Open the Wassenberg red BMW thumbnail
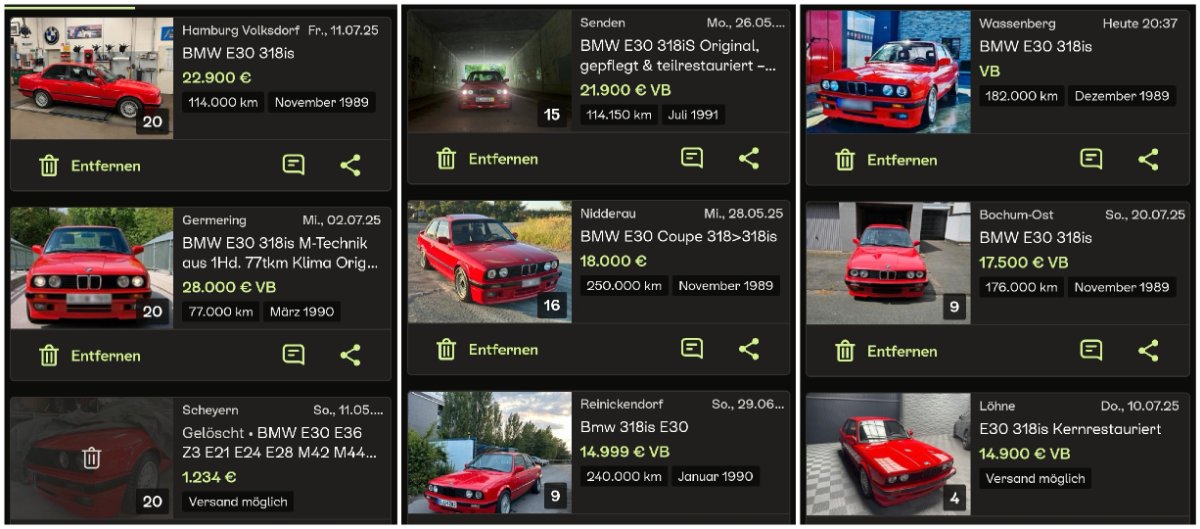This screenshot has width=1200, height=529. pyautogui.click(x=888, y=72)
